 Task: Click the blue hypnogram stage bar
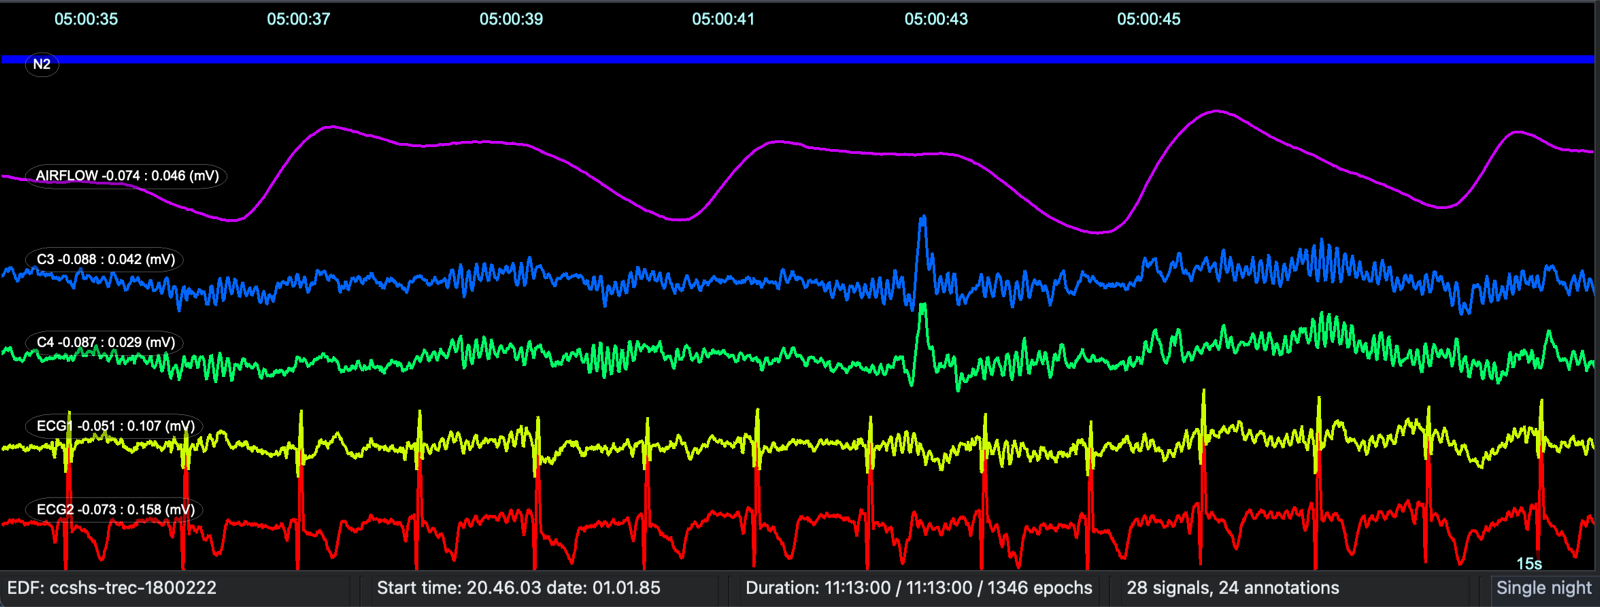tap(800, 59)
